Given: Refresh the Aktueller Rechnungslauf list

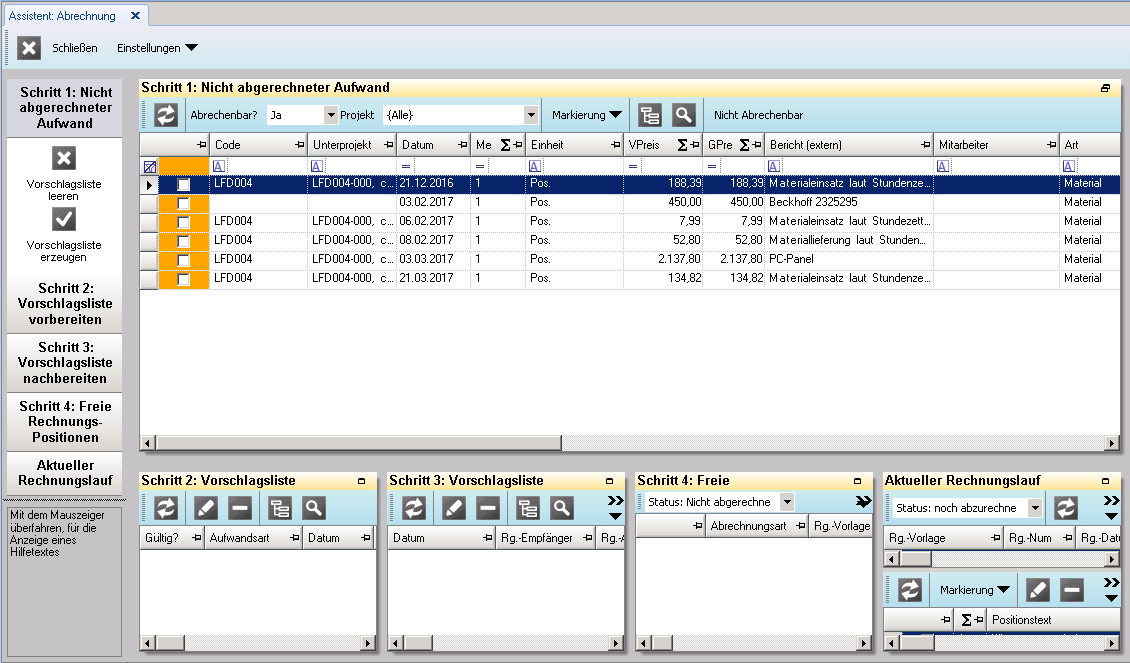Looking at the screenshot, I should coord(1067,508).
